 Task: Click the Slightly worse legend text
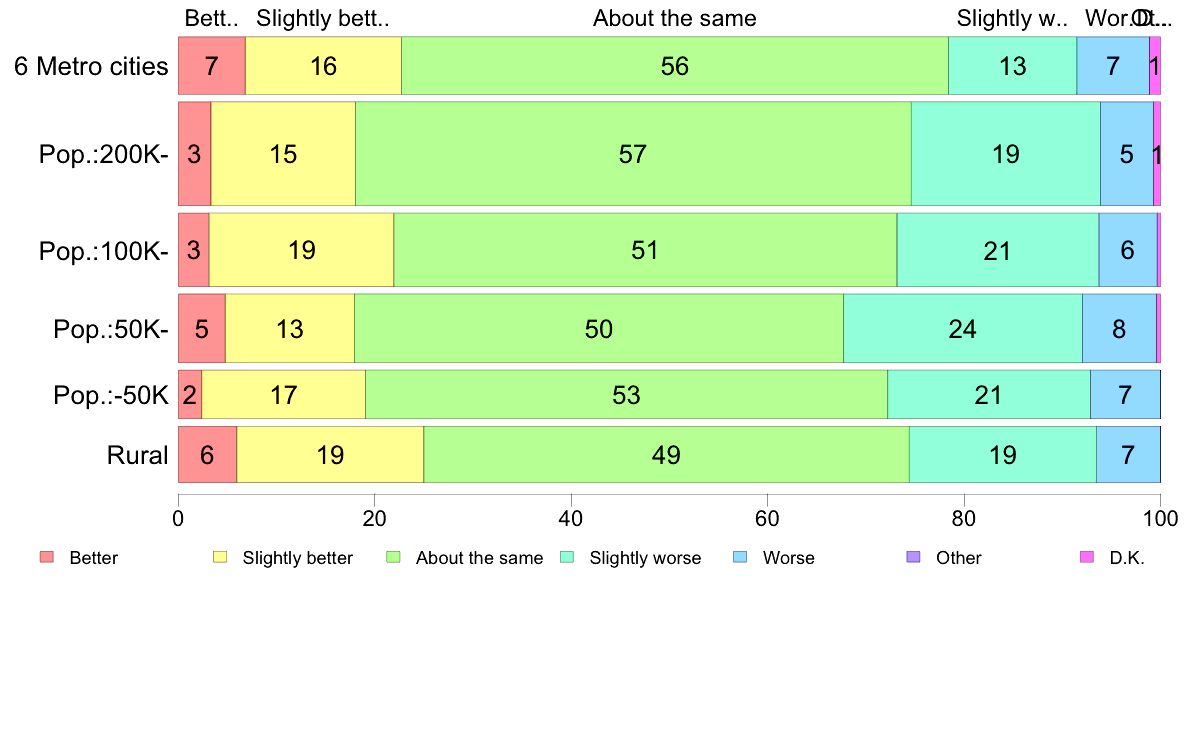tap(646, 558)
